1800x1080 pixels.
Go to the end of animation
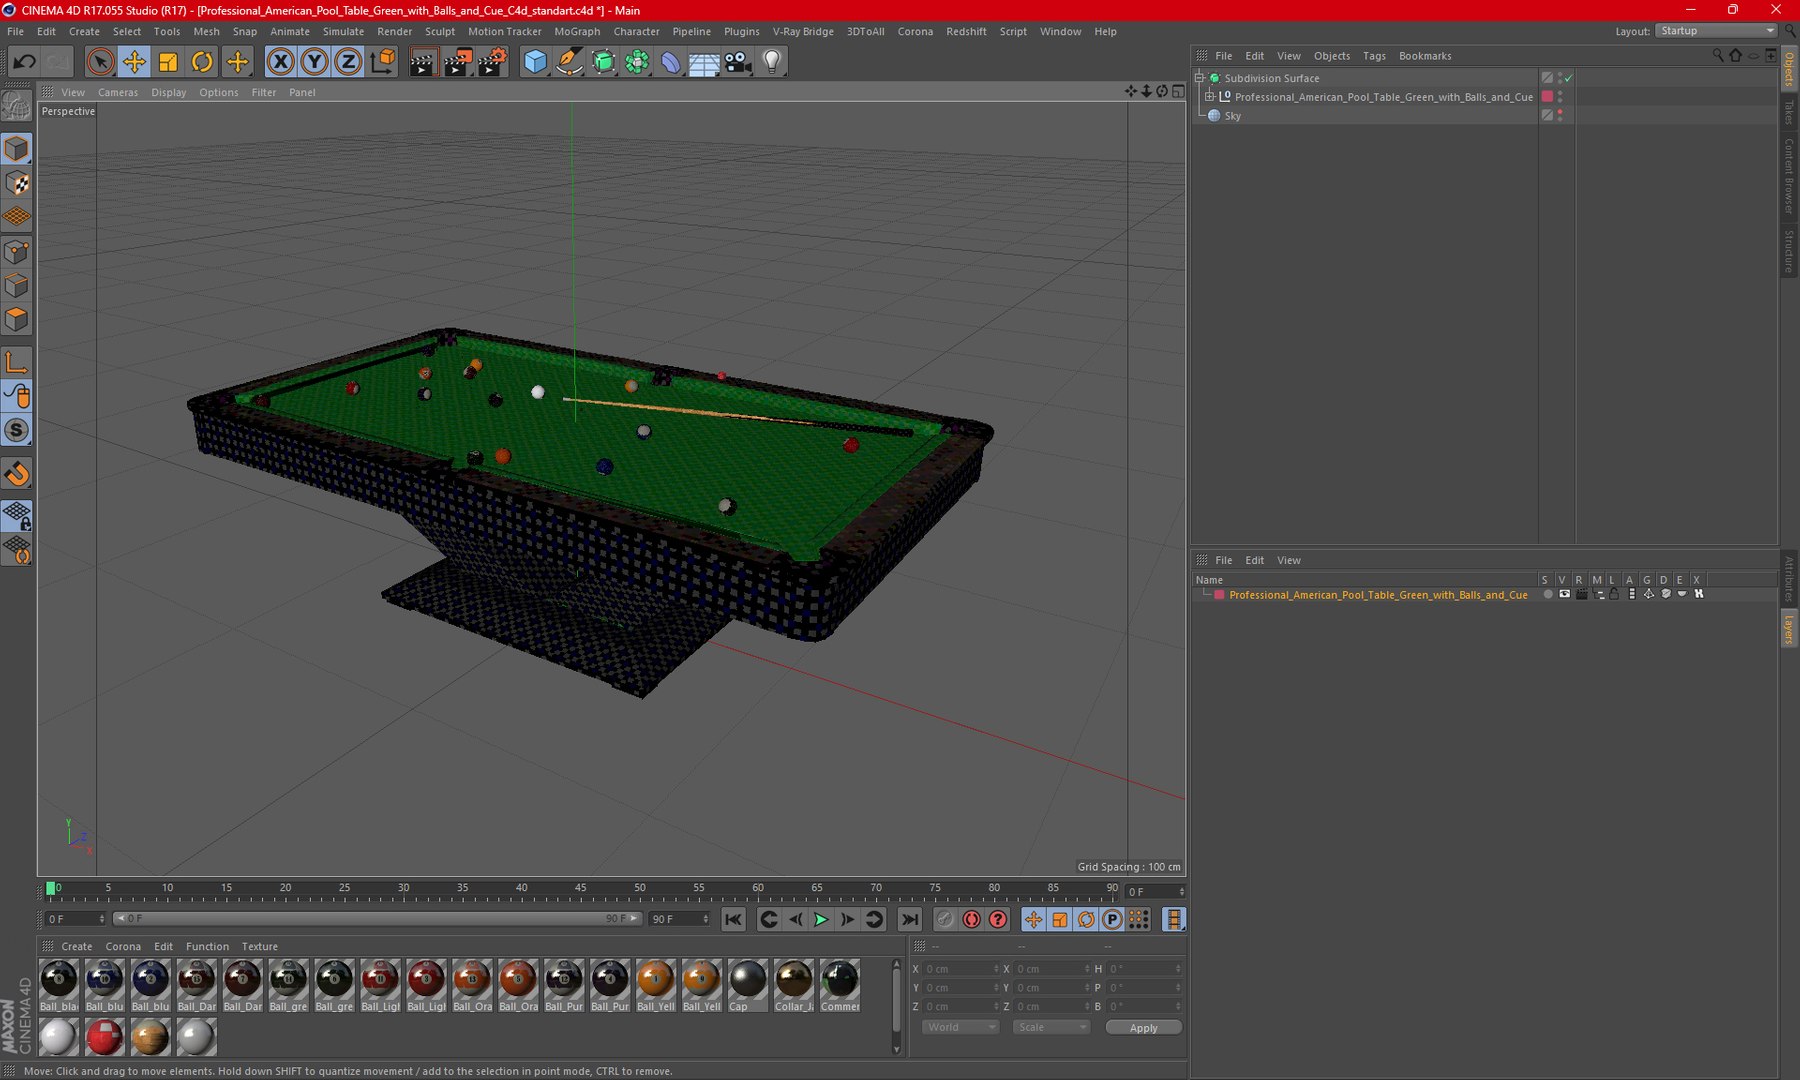click(x=909, y=920)
